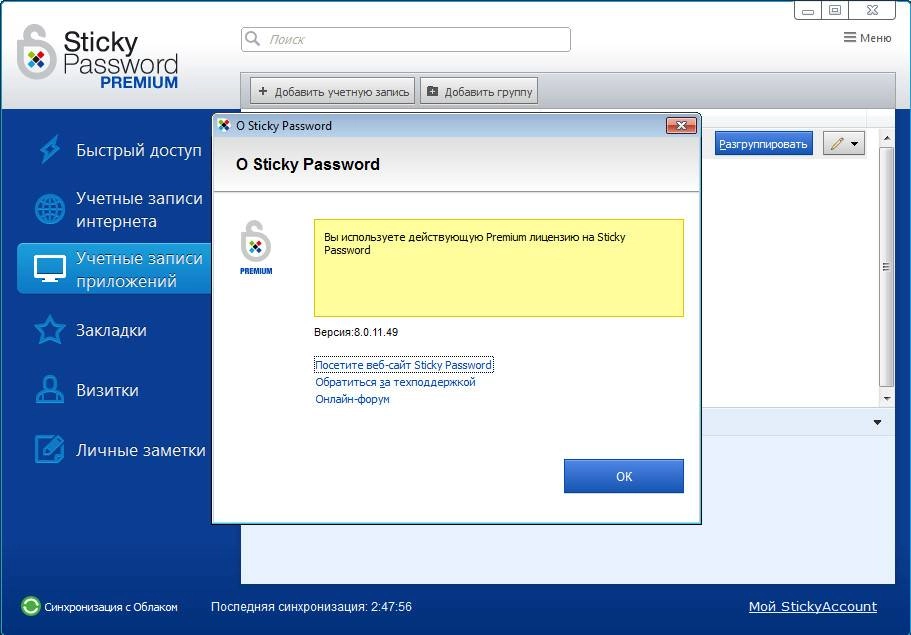This screenshot has width=911, height=635.
Task: Click the pencil edit icon
Action: coord(837,143)
